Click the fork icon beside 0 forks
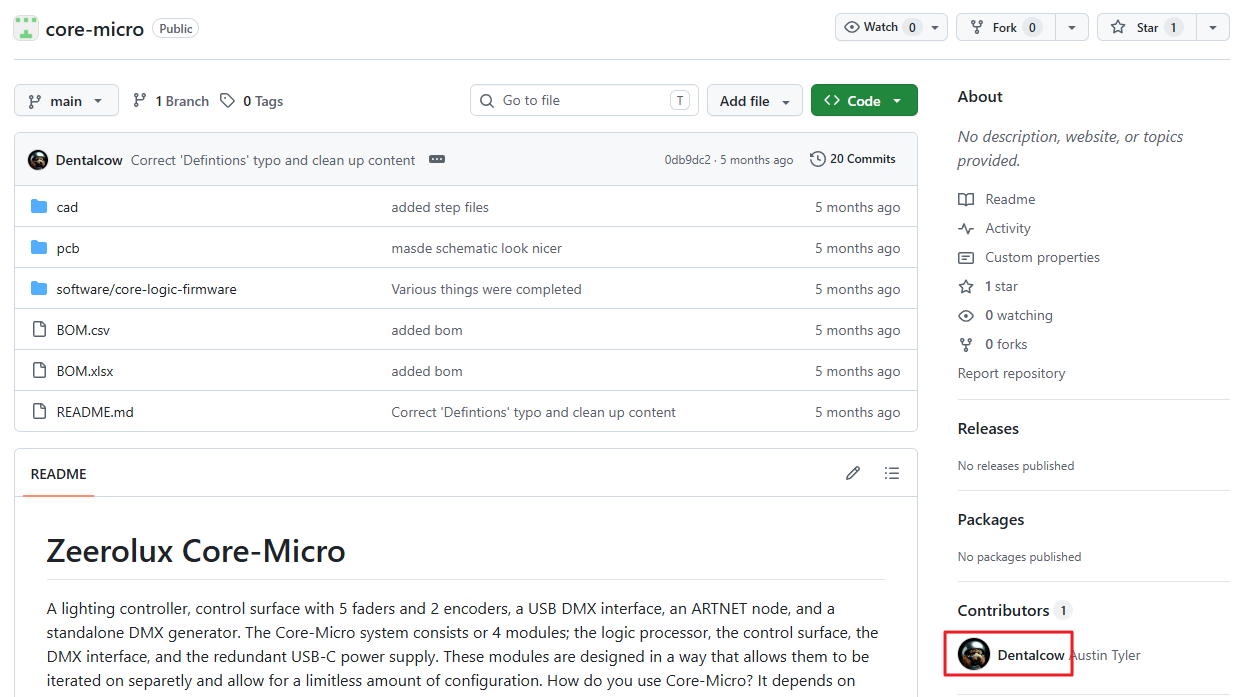This screenshot has height=697, width=1244. pyautogui.click(x=966, y=344)
